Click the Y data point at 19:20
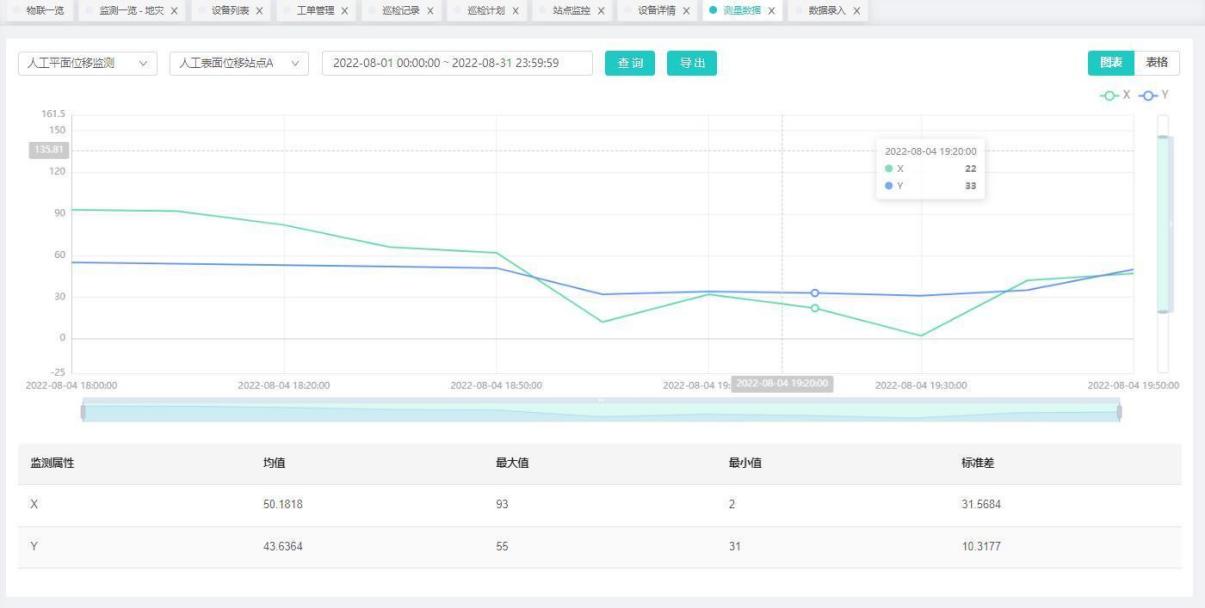The width and height of the screenshot is (1205, 608). tap(815, 293)
